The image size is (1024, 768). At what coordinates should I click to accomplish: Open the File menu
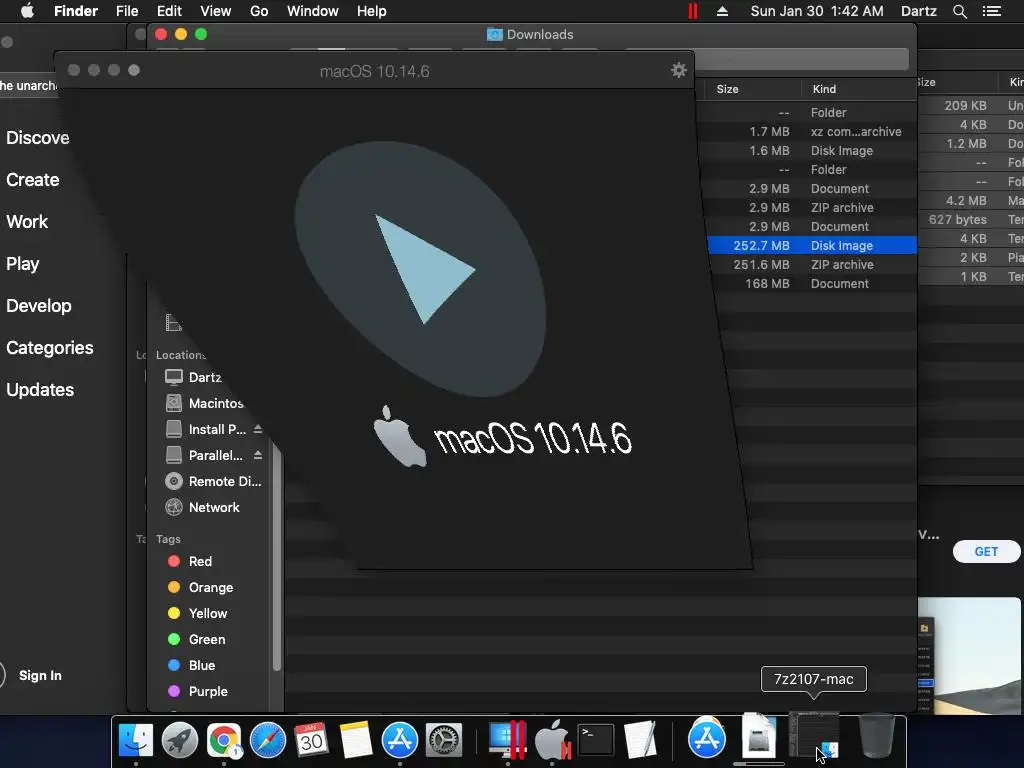coord(127,11)
